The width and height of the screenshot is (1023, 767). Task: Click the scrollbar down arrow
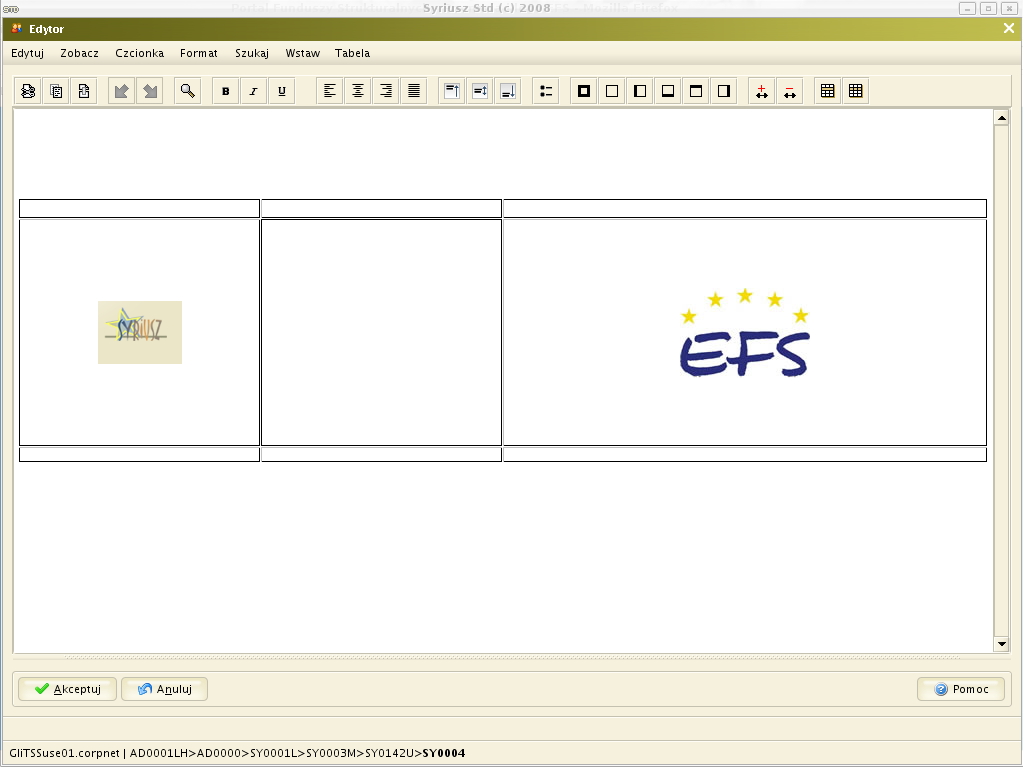click(x=1001, y=644)
